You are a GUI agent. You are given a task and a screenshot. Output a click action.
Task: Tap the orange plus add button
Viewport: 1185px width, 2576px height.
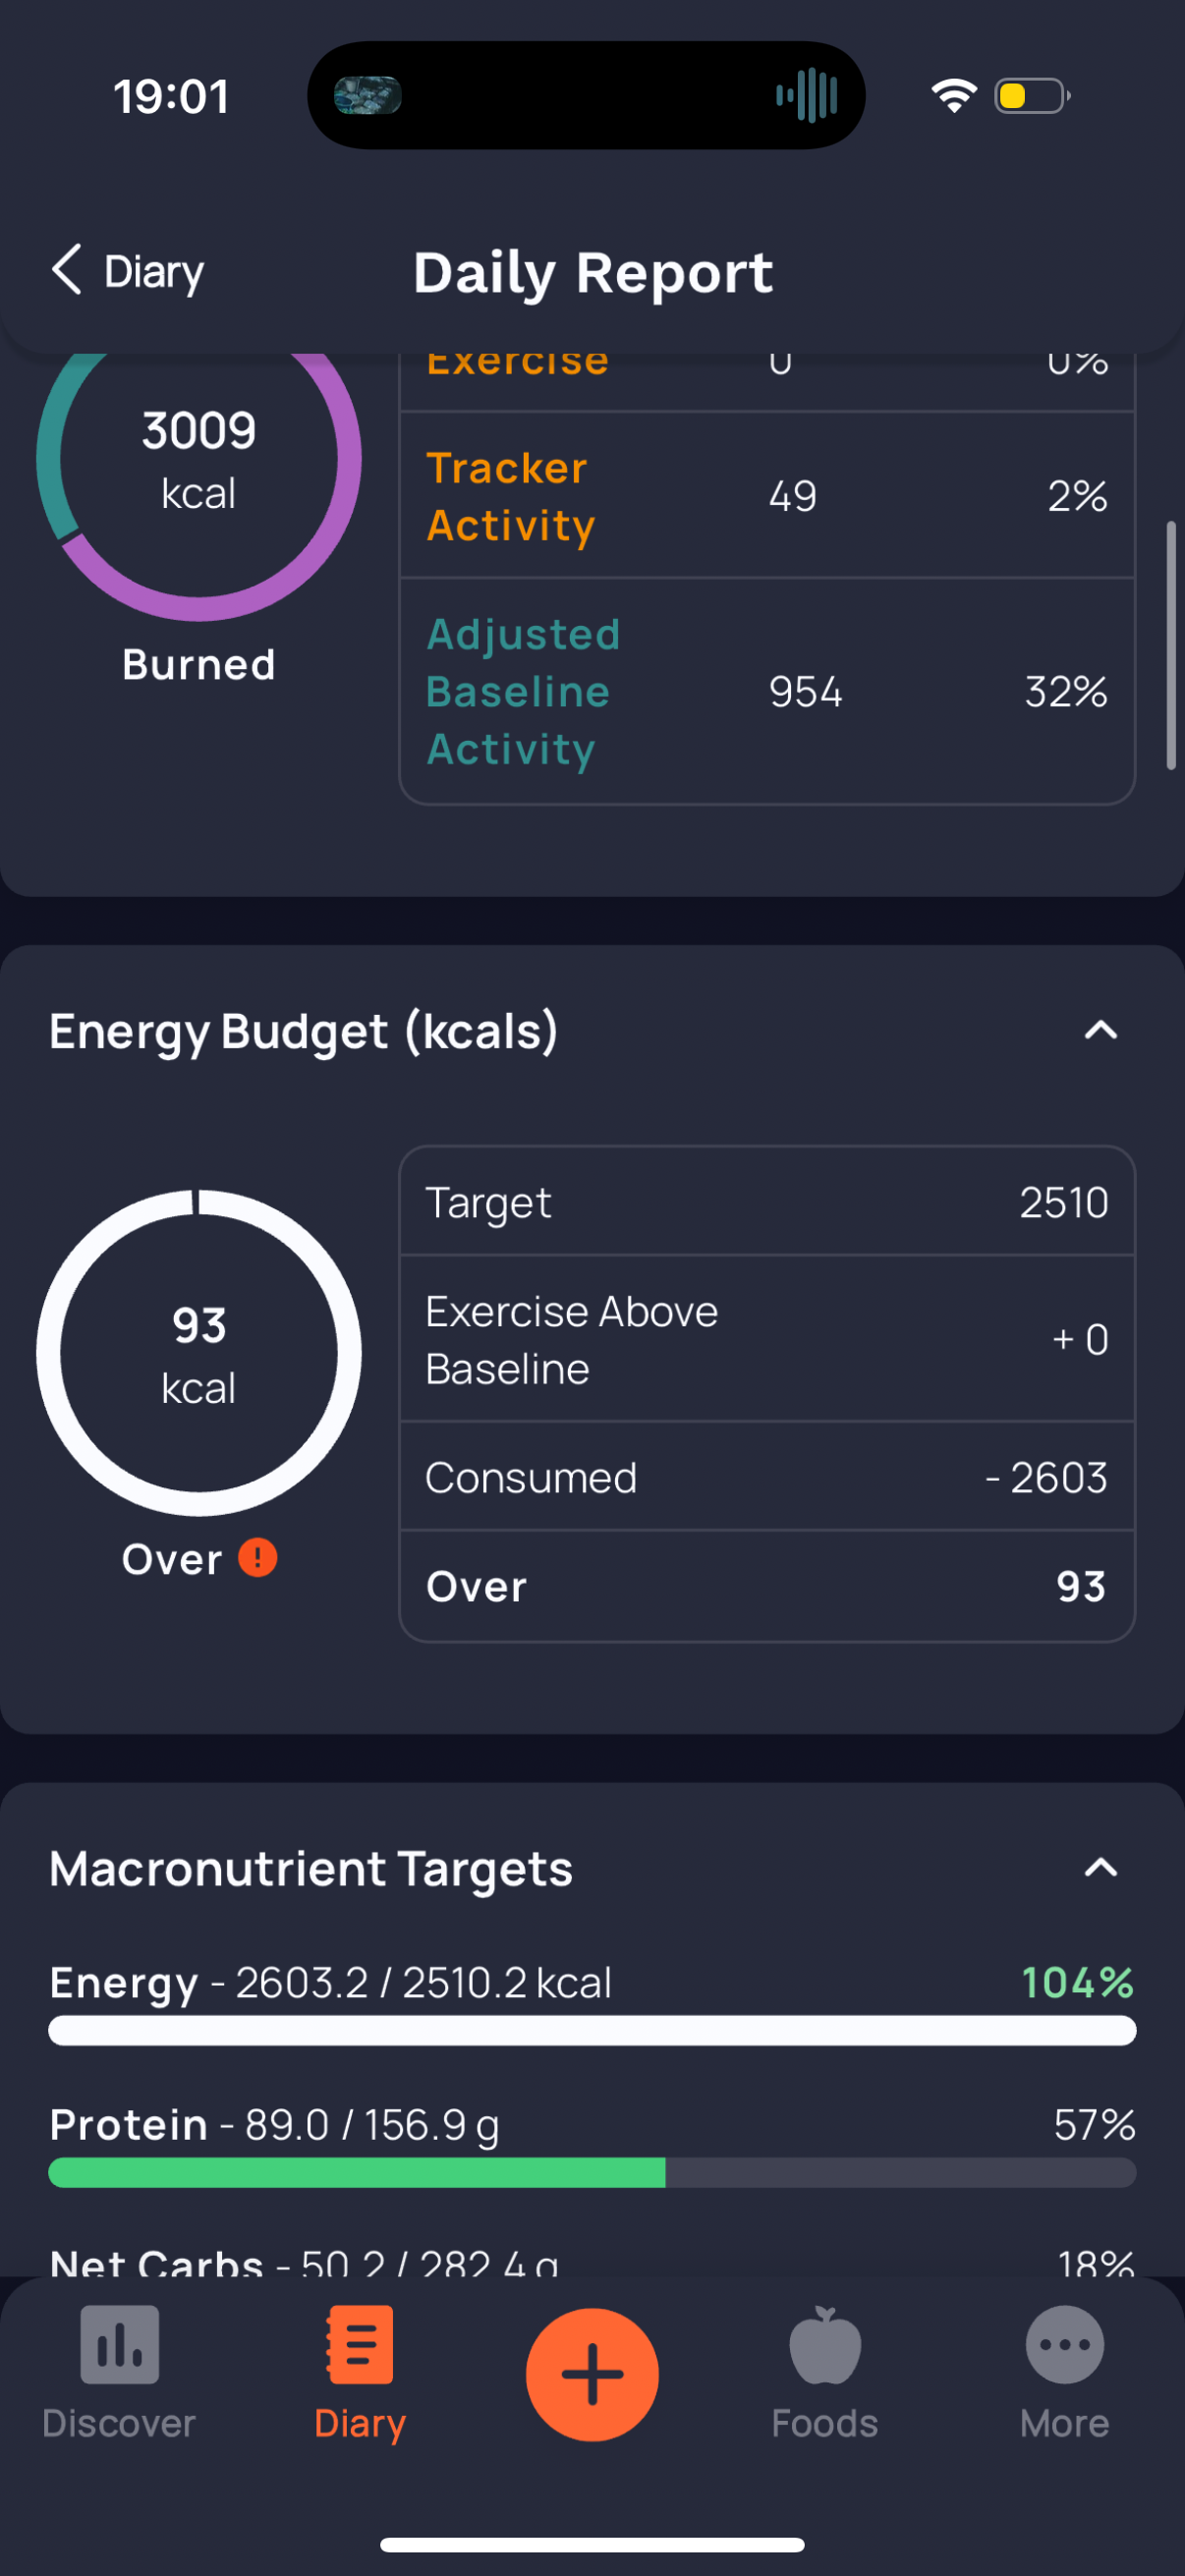592,2374
